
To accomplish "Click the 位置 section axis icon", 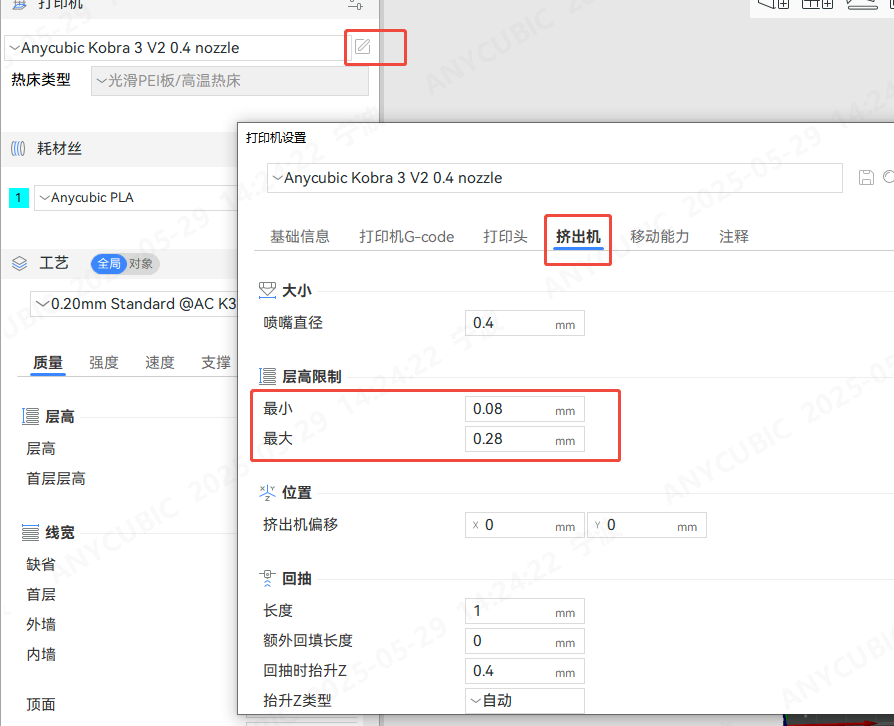I will tap(267, 492).
